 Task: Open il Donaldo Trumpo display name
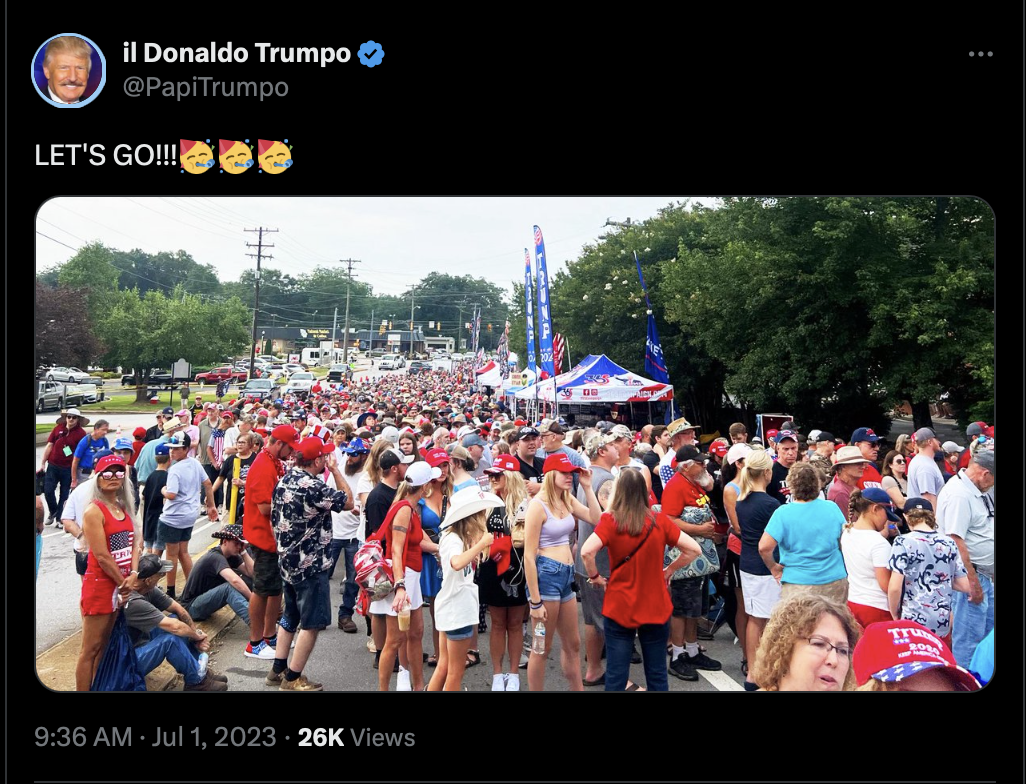(237, 53)
